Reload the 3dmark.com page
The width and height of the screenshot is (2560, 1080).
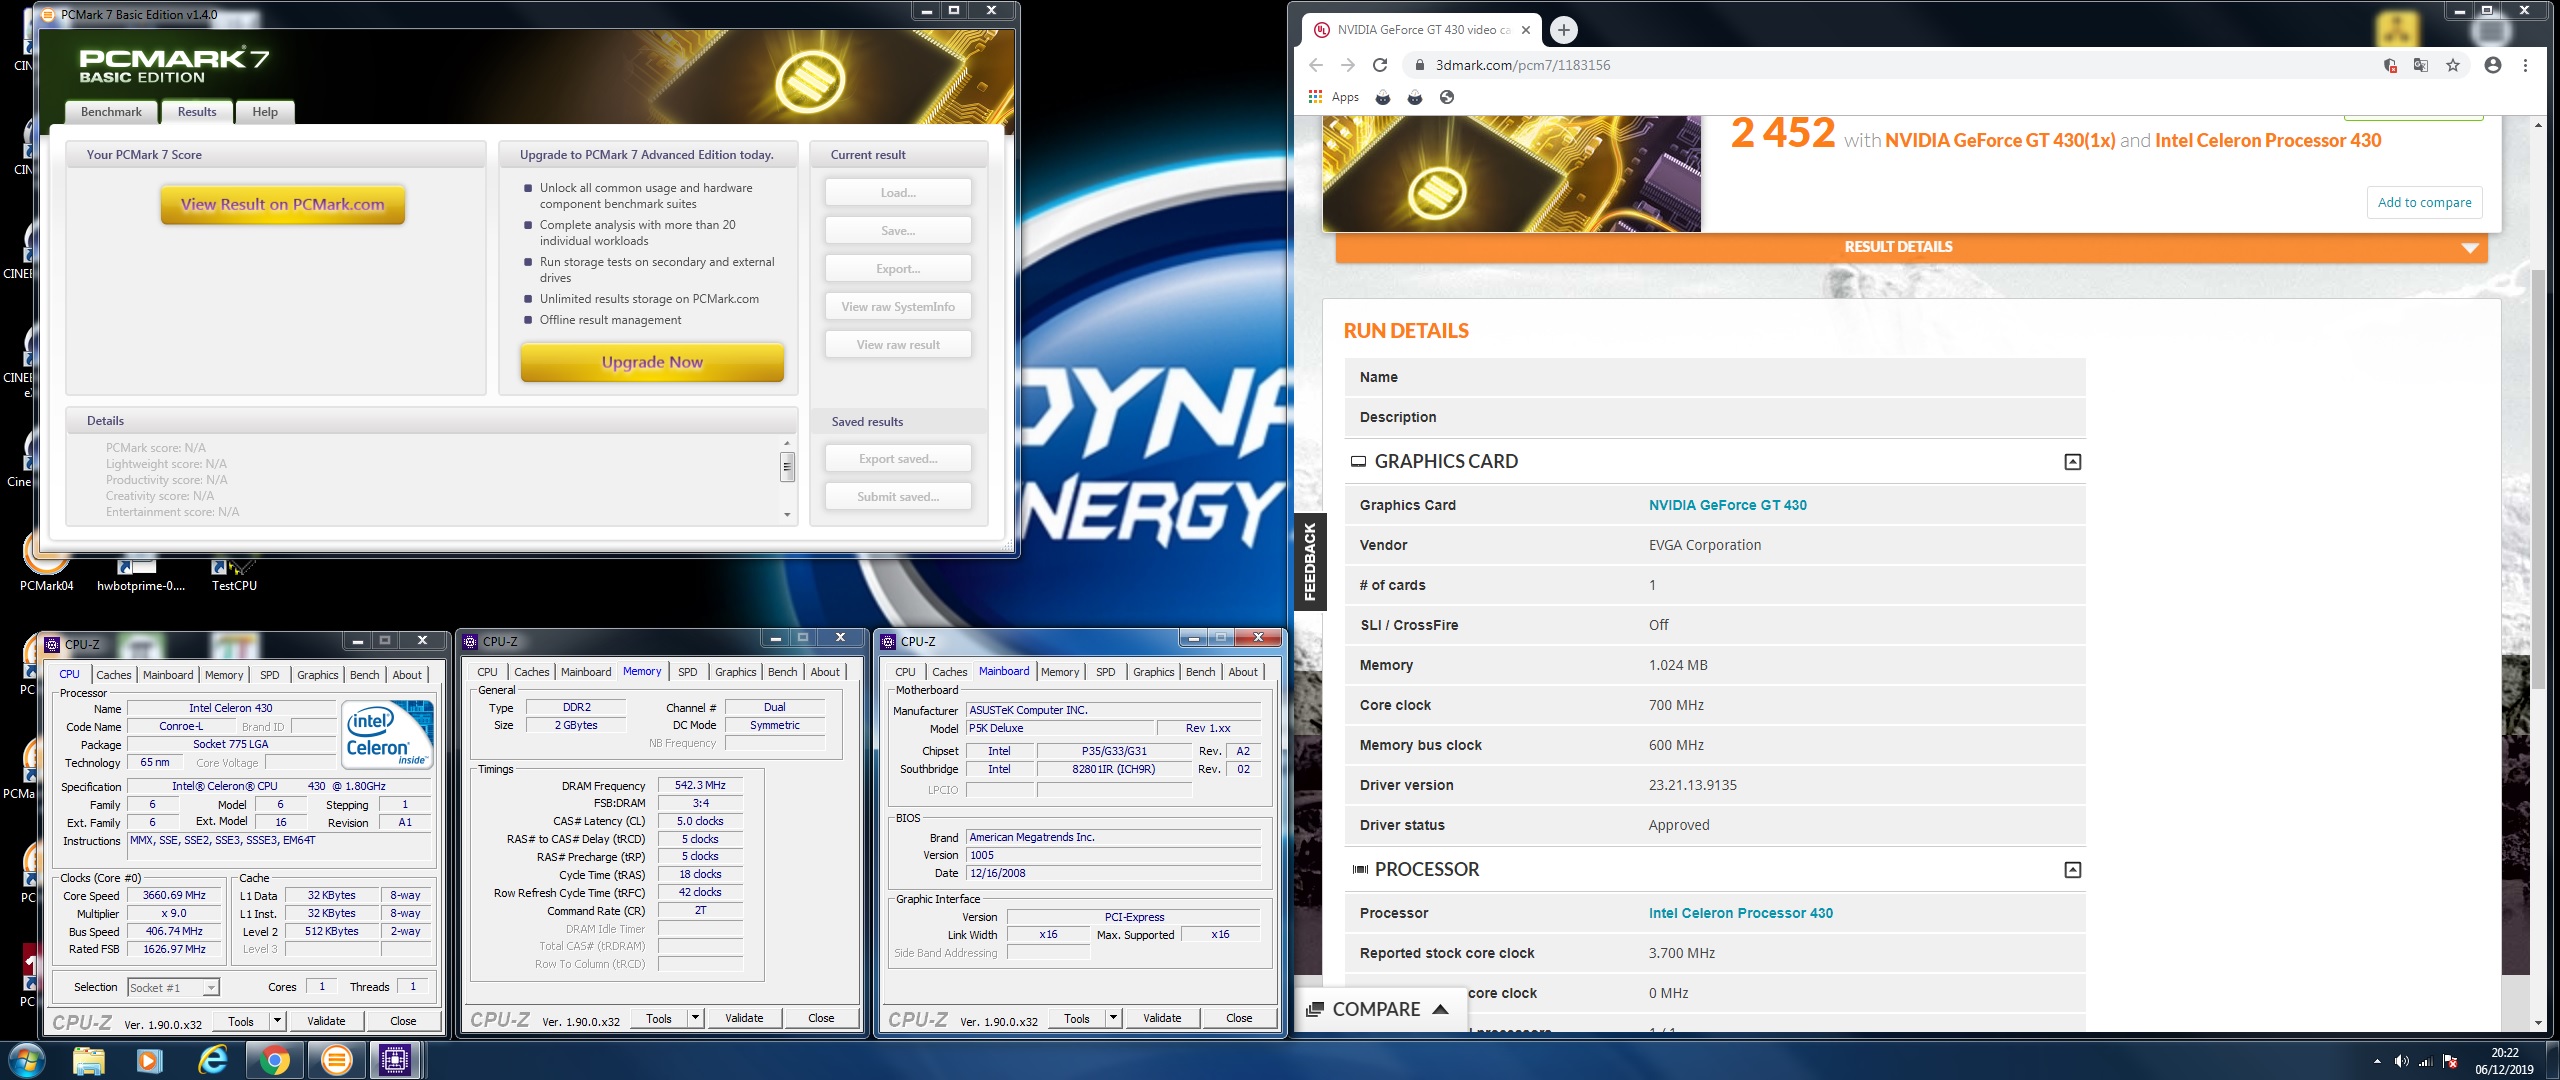click(x=1380, y=65)
